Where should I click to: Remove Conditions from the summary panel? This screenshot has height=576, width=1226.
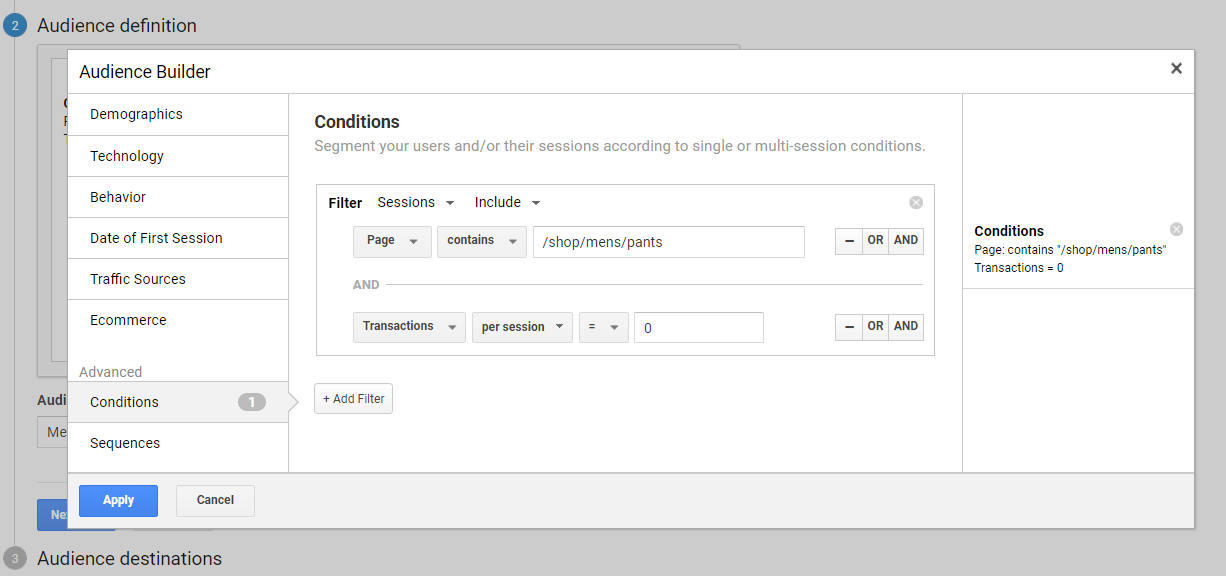pyautogui.click(x=1176, y=229)
